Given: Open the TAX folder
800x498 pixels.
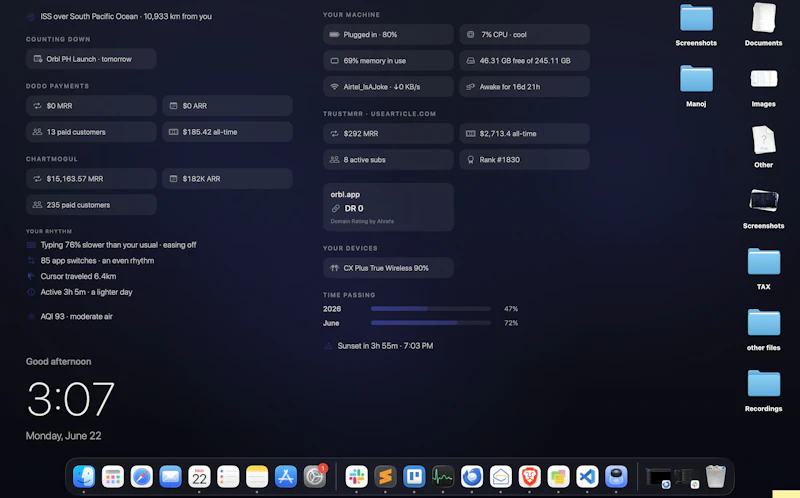Looking at the screenshot, I should [763, 268].
